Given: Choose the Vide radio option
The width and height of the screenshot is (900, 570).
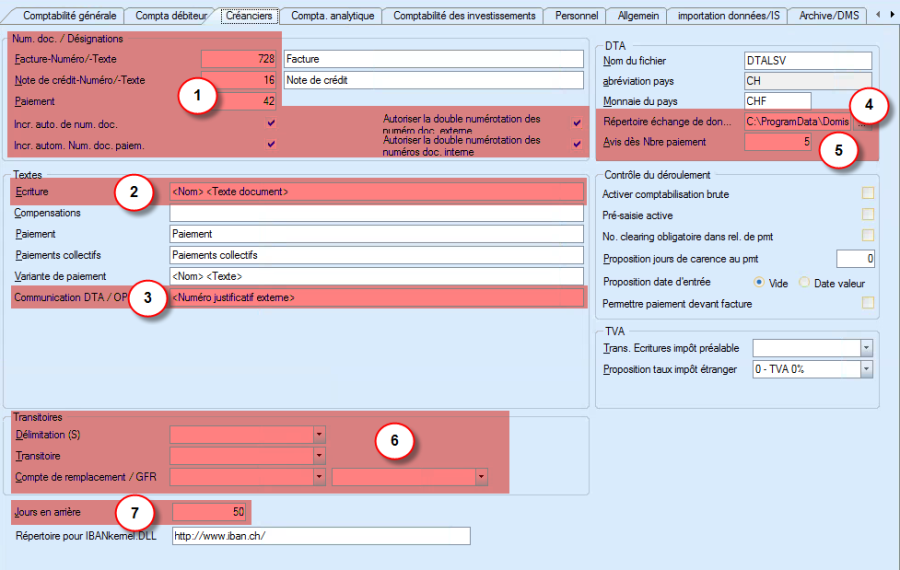Looking at the screenshot, I should (759, 283).
